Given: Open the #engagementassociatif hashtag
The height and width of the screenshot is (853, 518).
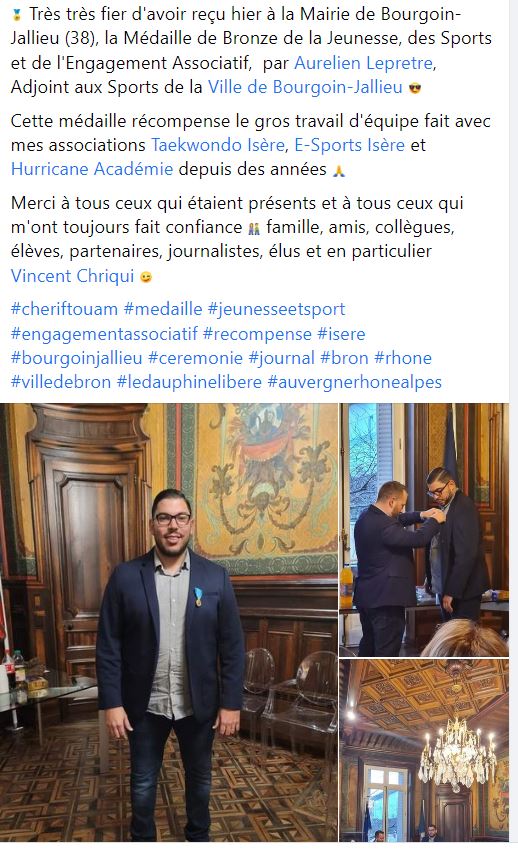Looking at the screenshot, I should (104, 333).
